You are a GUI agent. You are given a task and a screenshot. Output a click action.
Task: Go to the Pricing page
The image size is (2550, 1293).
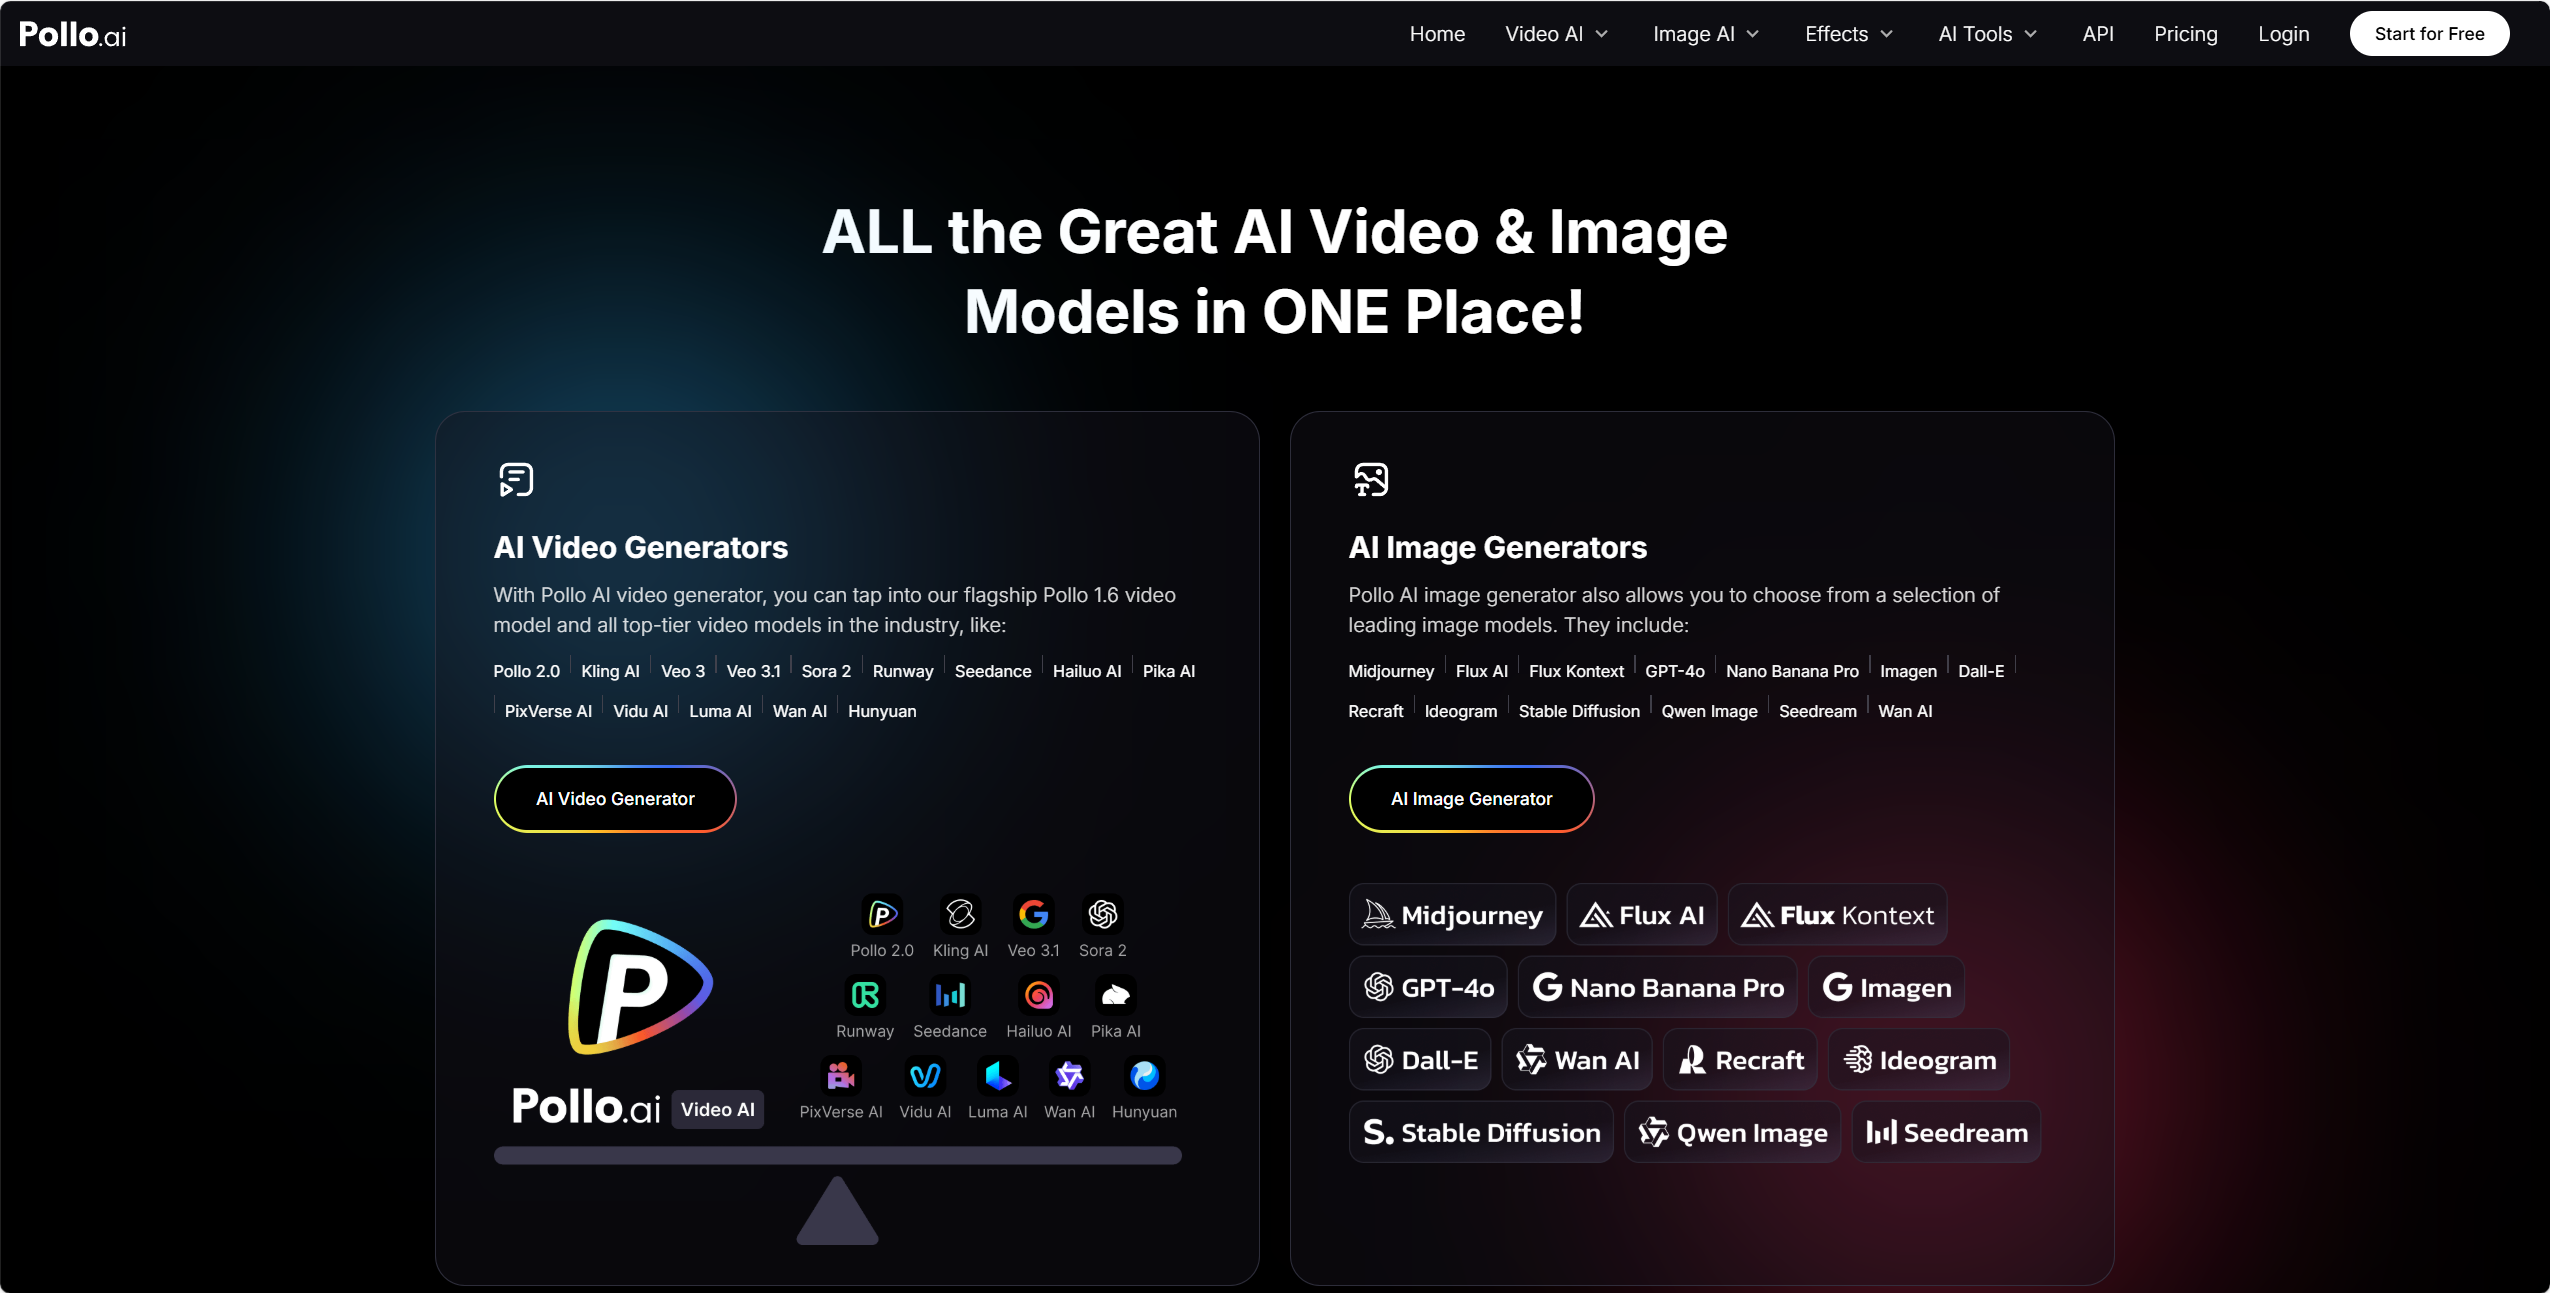[x=2186, y=34]
